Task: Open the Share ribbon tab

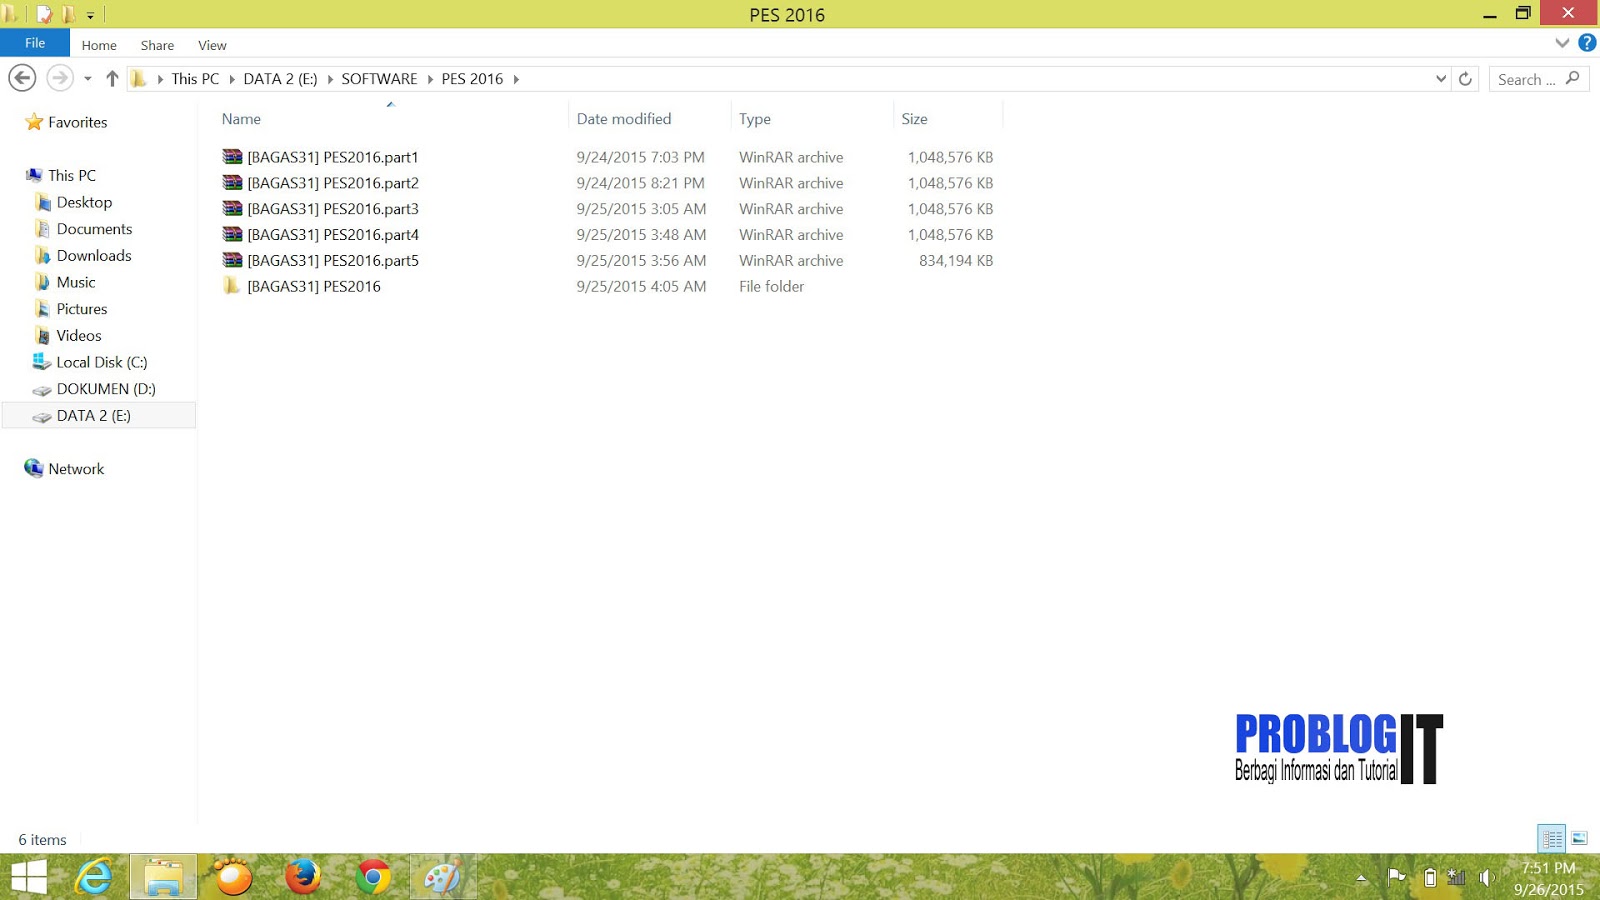Action: [157, 45]
